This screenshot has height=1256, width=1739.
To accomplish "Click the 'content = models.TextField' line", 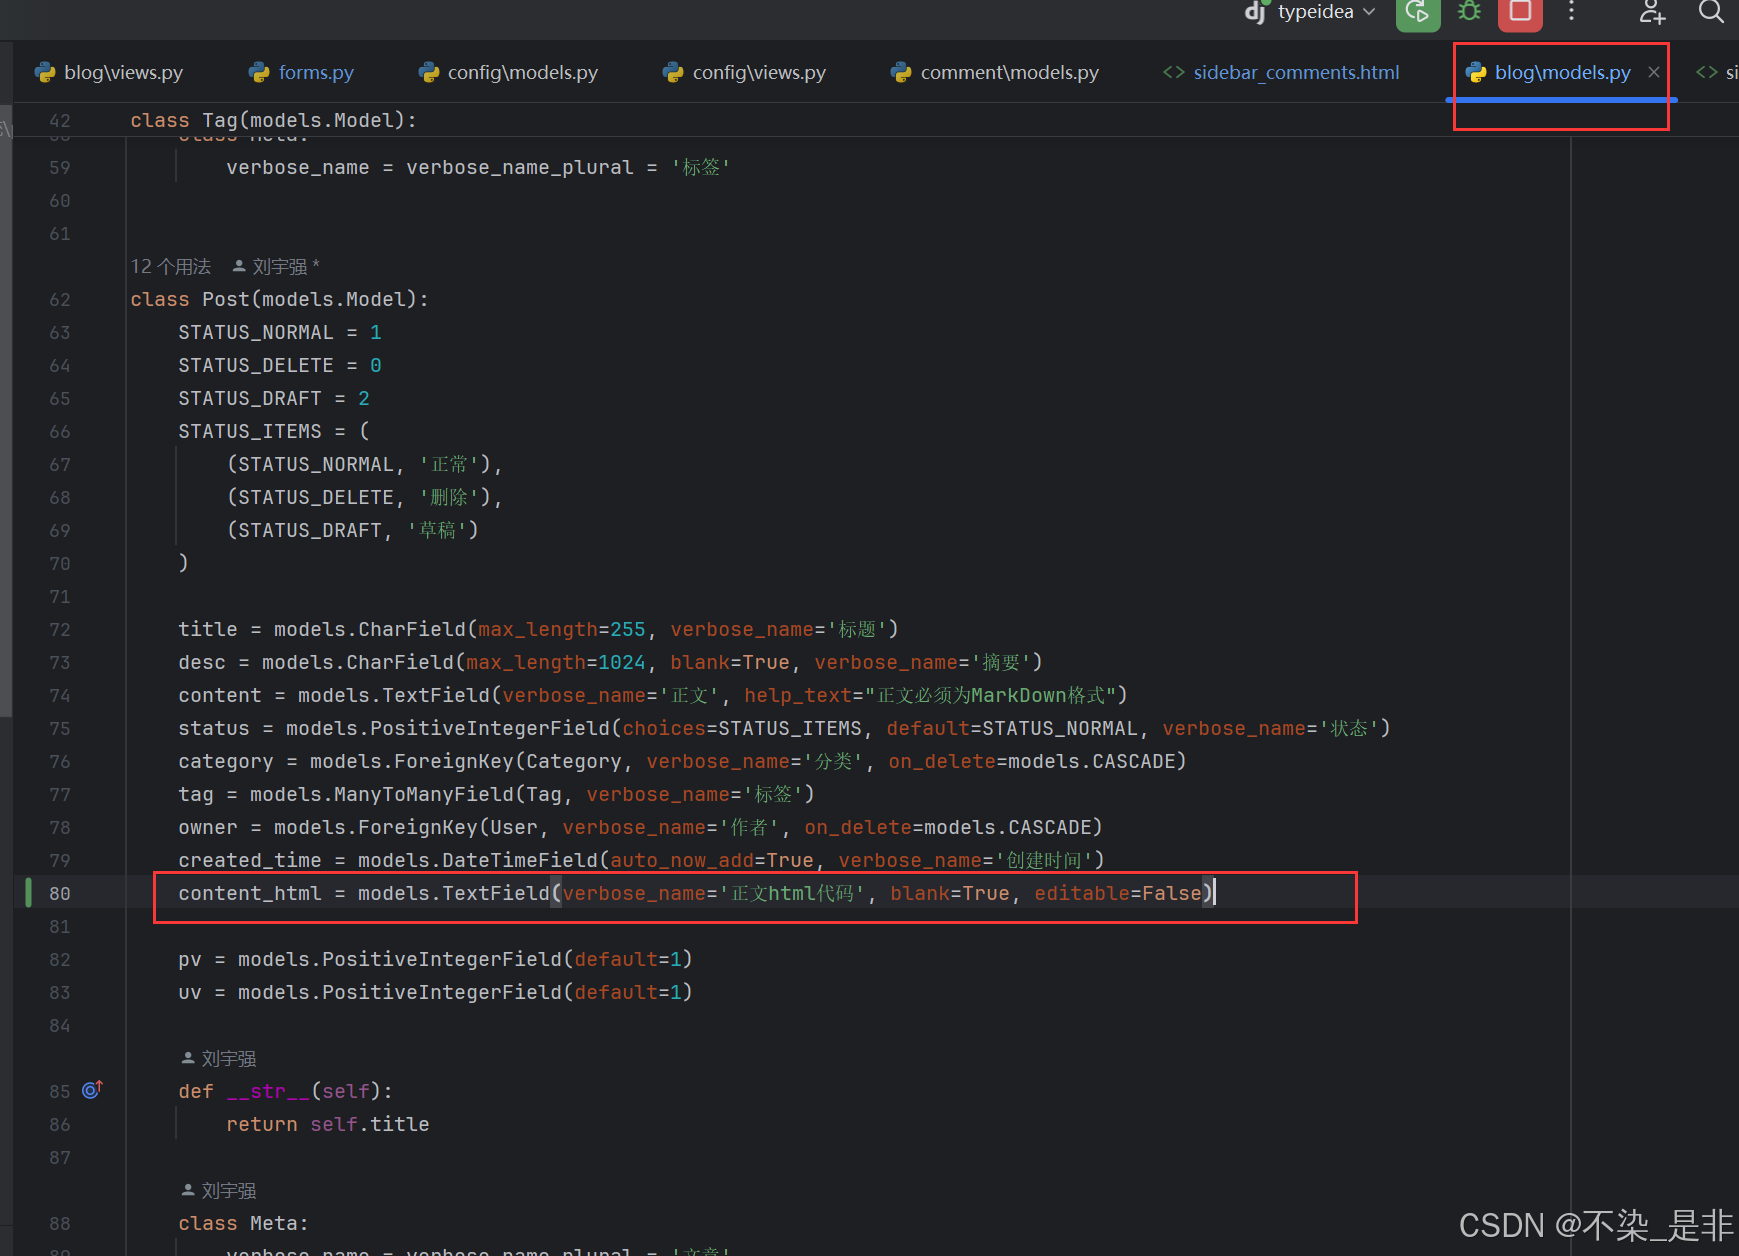I will [x=653, y=695].
